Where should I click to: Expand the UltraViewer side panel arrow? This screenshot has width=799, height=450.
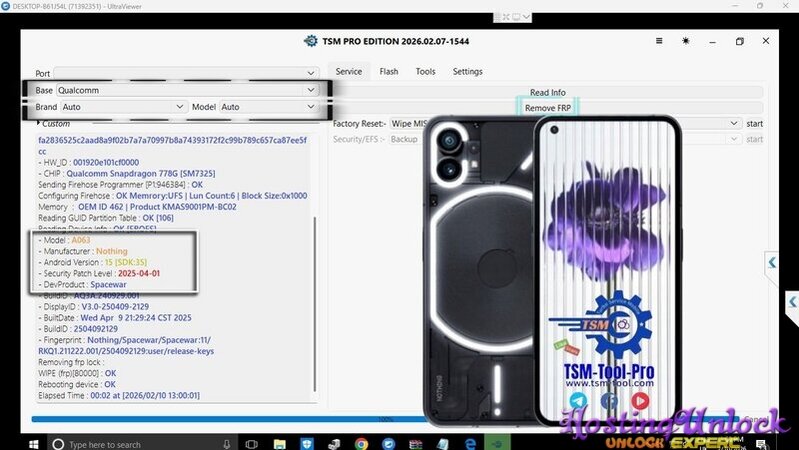pos(773,263)
